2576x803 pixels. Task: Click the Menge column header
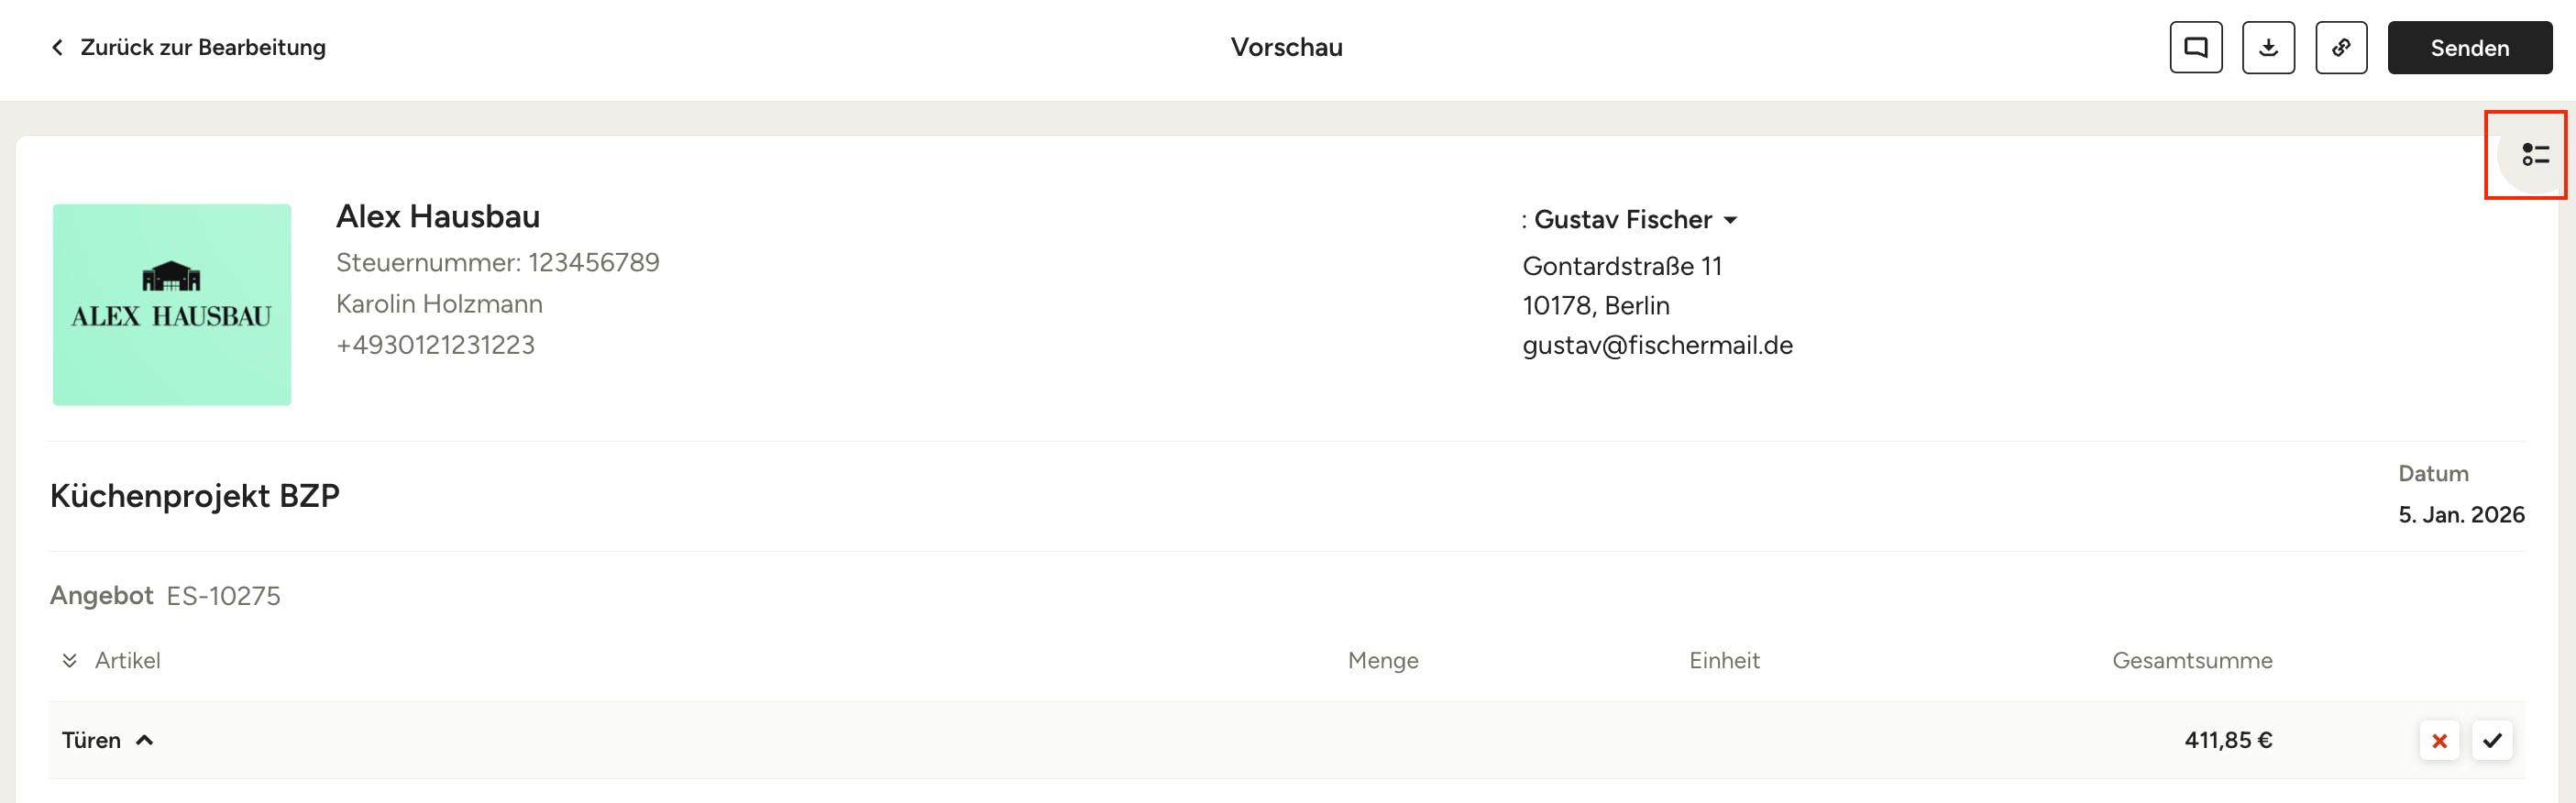pos(1382,660)
